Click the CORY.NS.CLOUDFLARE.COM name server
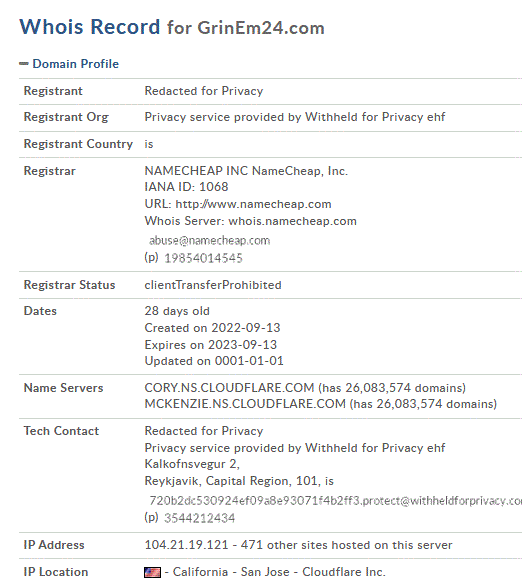The width and height of the screenshot is (522, 584). [x=229, y=388]
